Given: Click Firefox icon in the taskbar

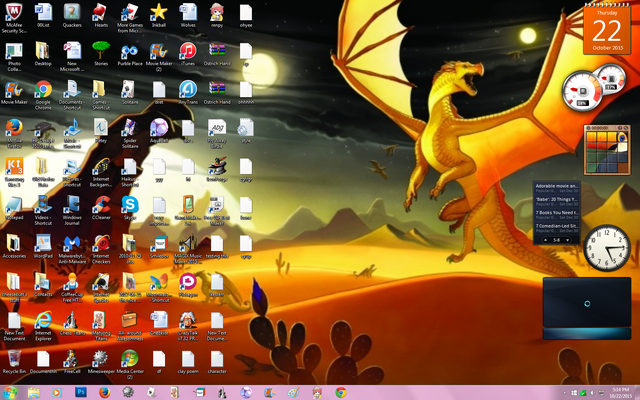Looking at the screenshot, I should 104,393.
